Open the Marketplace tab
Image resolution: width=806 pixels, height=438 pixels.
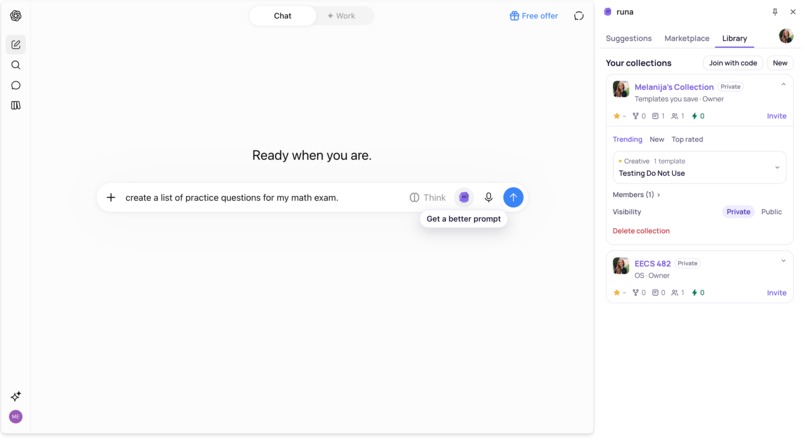coord(686,39)
